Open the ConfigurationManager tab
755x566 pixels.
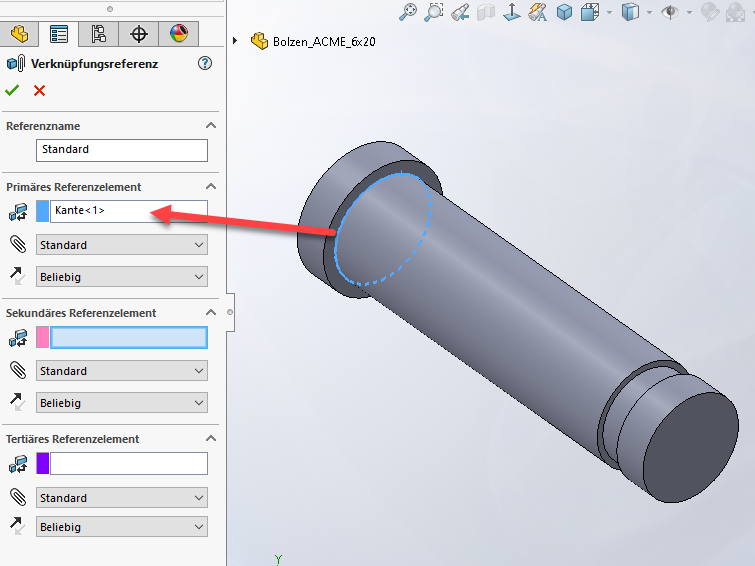point(99,33)
